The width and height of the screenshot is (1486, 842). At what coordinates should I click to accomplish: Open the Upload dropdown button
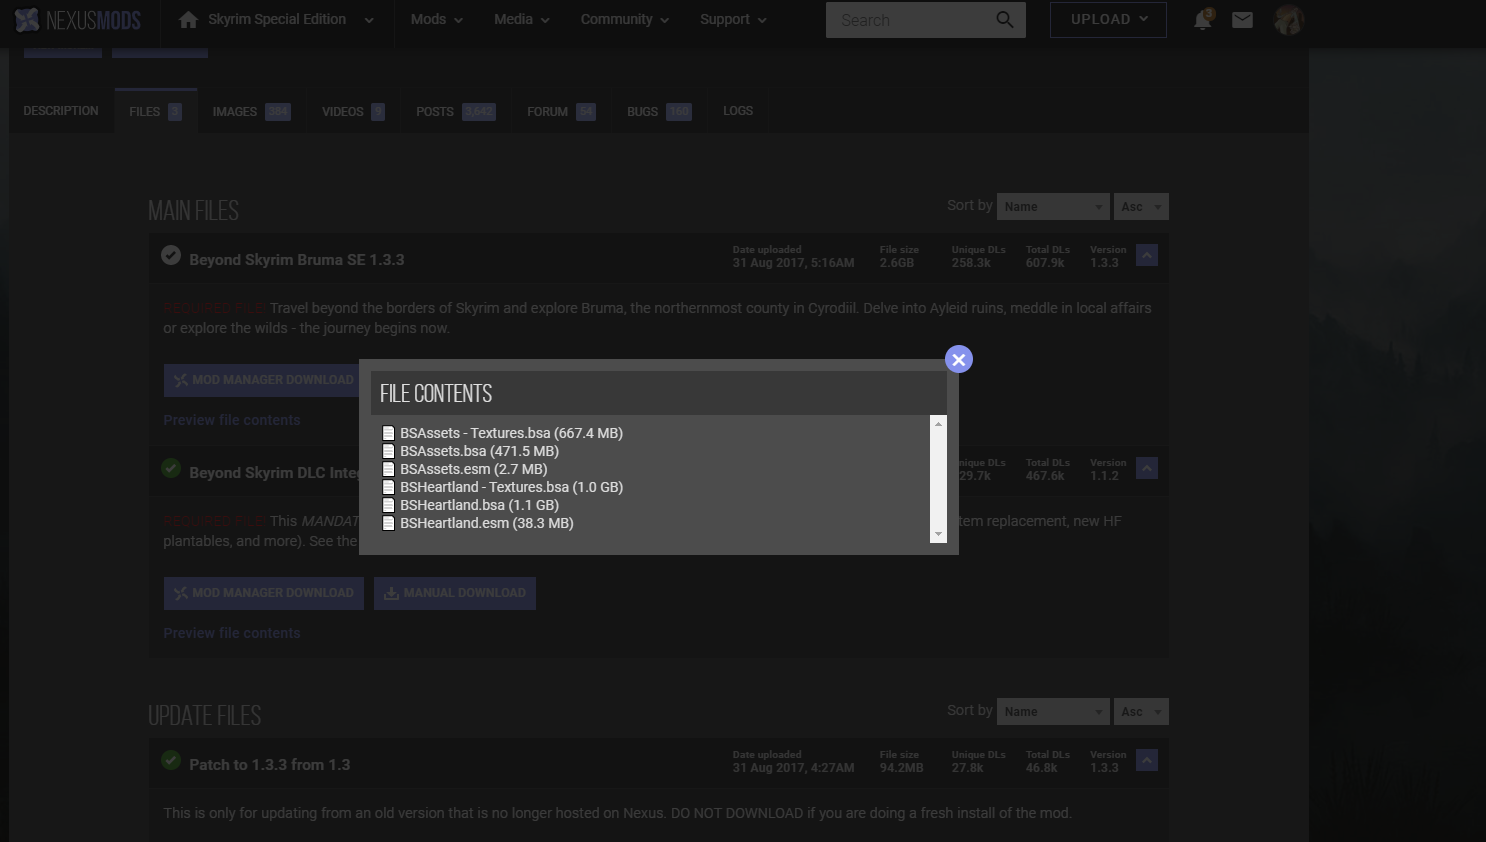[x=1108, y=20]
